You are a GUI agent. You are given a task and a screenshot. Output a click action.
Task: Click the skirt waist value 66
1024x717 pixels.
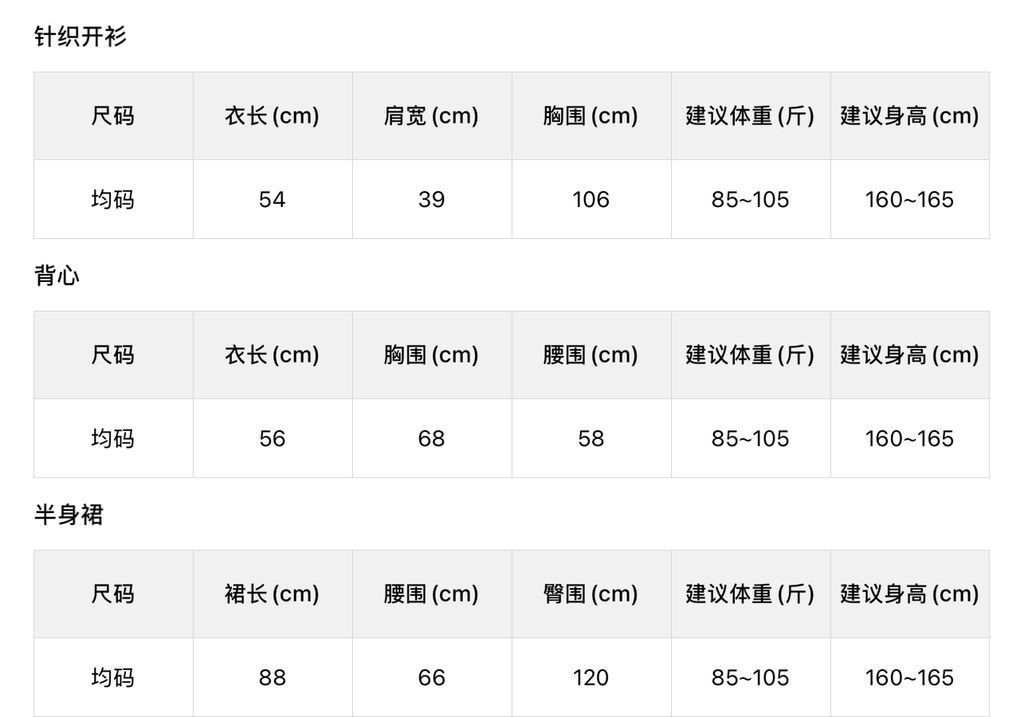coord(431,678)
